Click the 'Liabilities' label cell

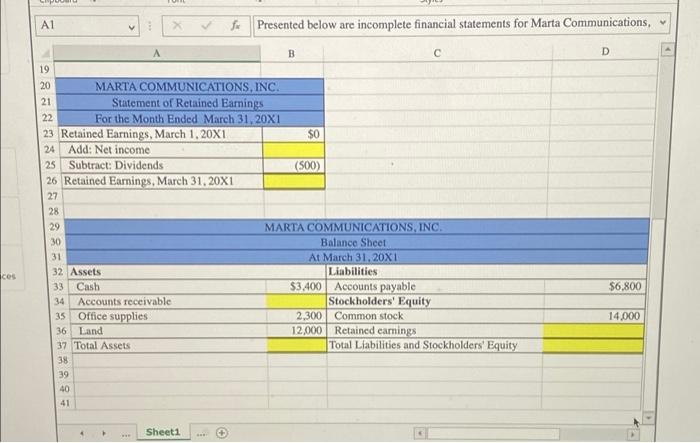click(436, 272)
